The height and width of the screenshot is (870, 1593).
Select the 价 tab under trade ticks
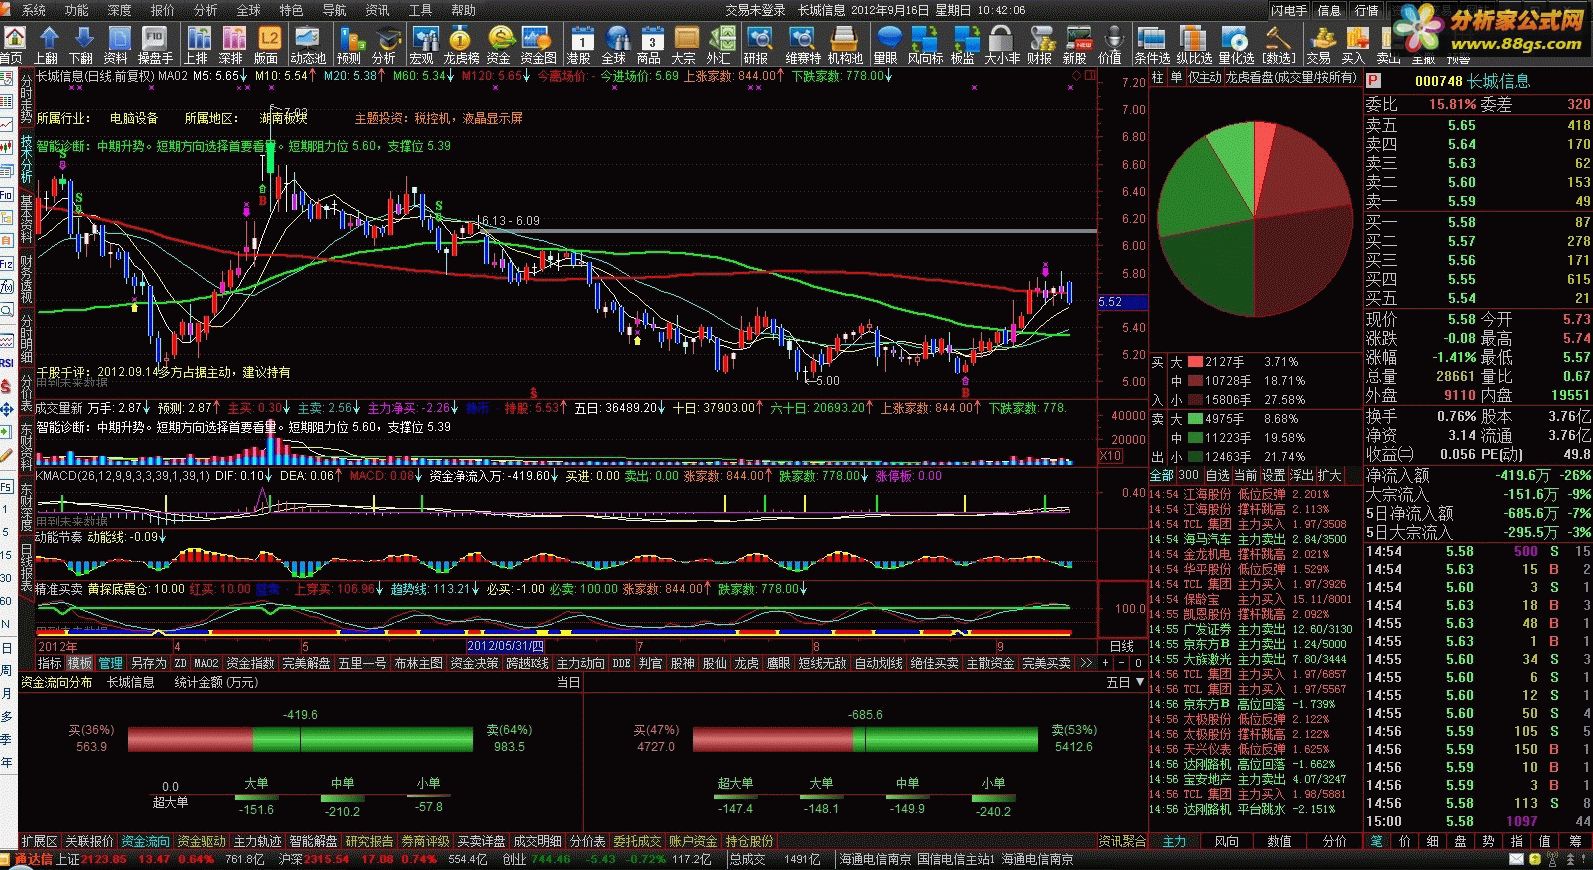click(1405, 842)
